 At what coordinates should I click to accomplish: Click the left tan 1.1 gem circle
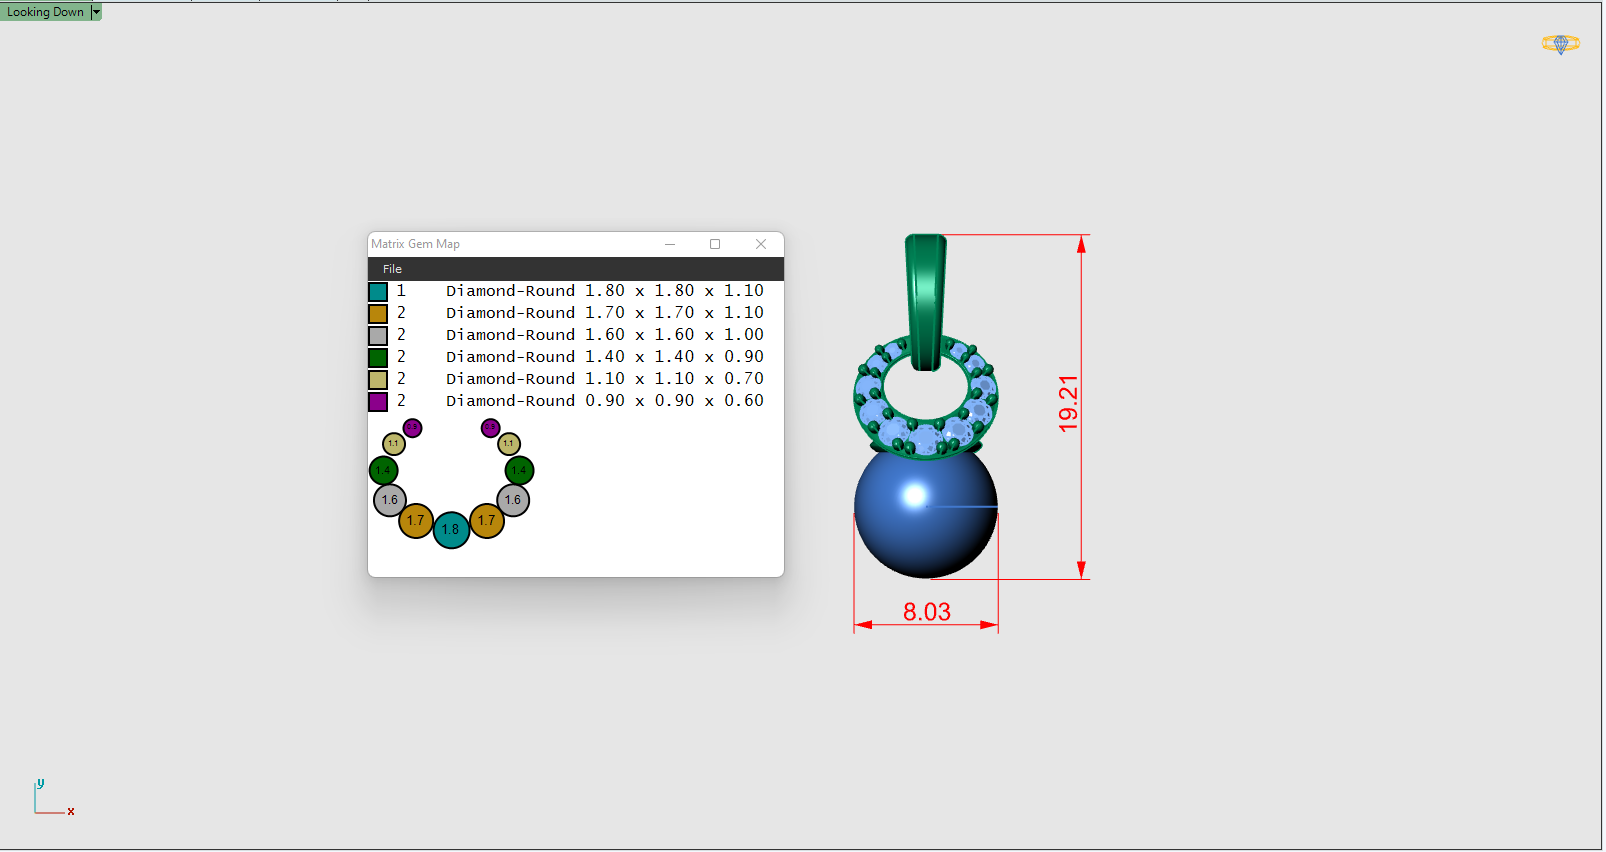[x=394, y=444]
